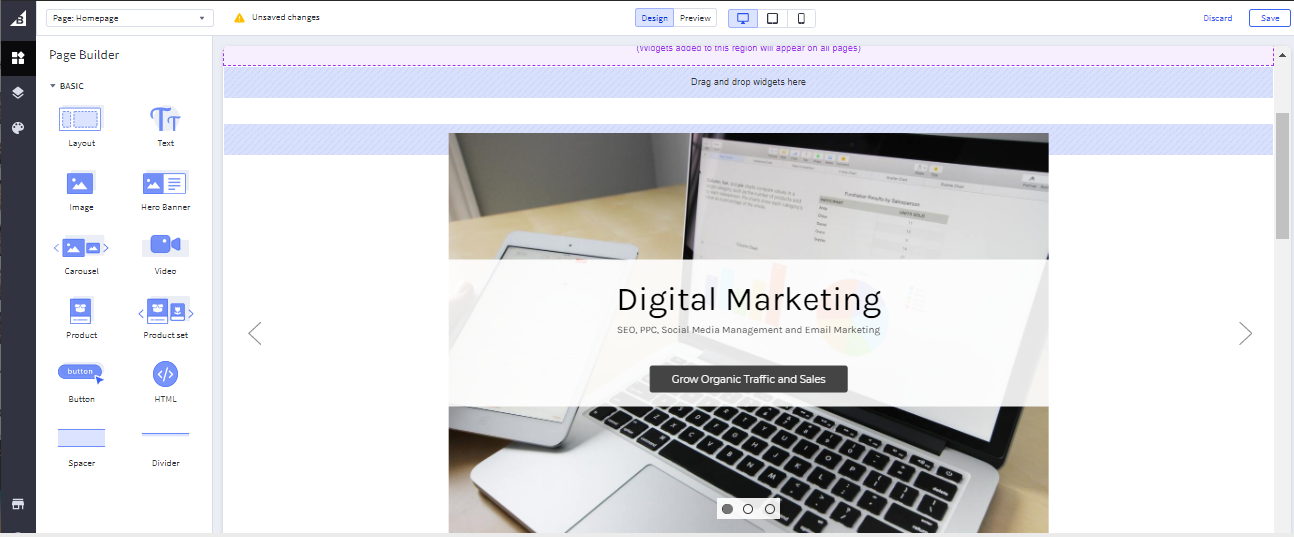Open the layers panel in sidebar
This screenshot has height=537, width=1294.
[18, 93]
